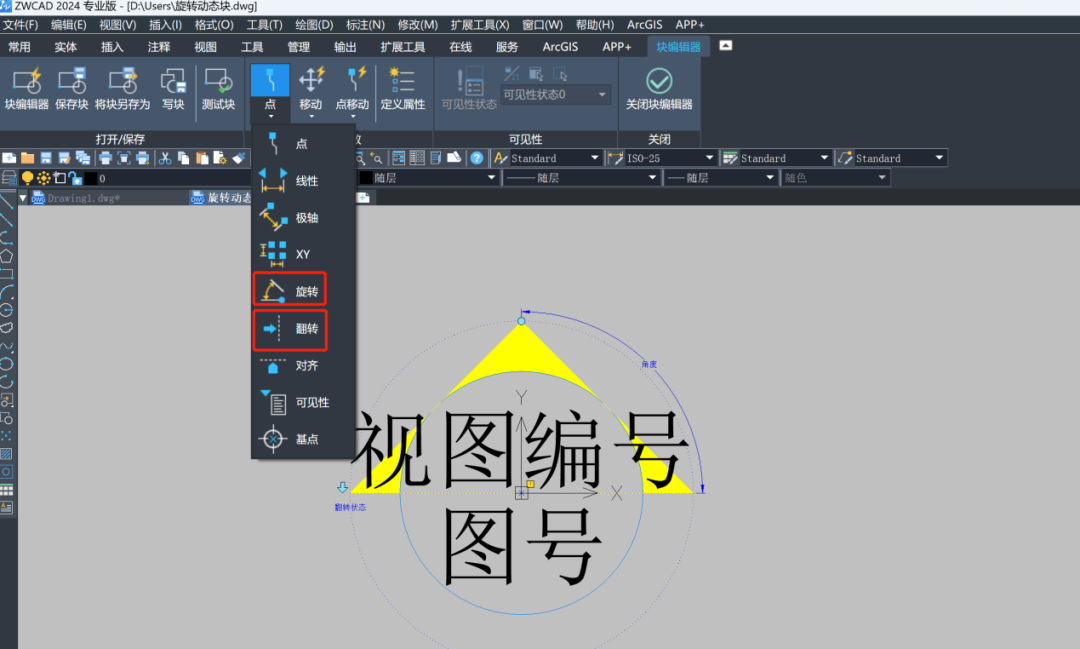
Task: Toggle the layer lock padlock icon
Action: [77, 178]
